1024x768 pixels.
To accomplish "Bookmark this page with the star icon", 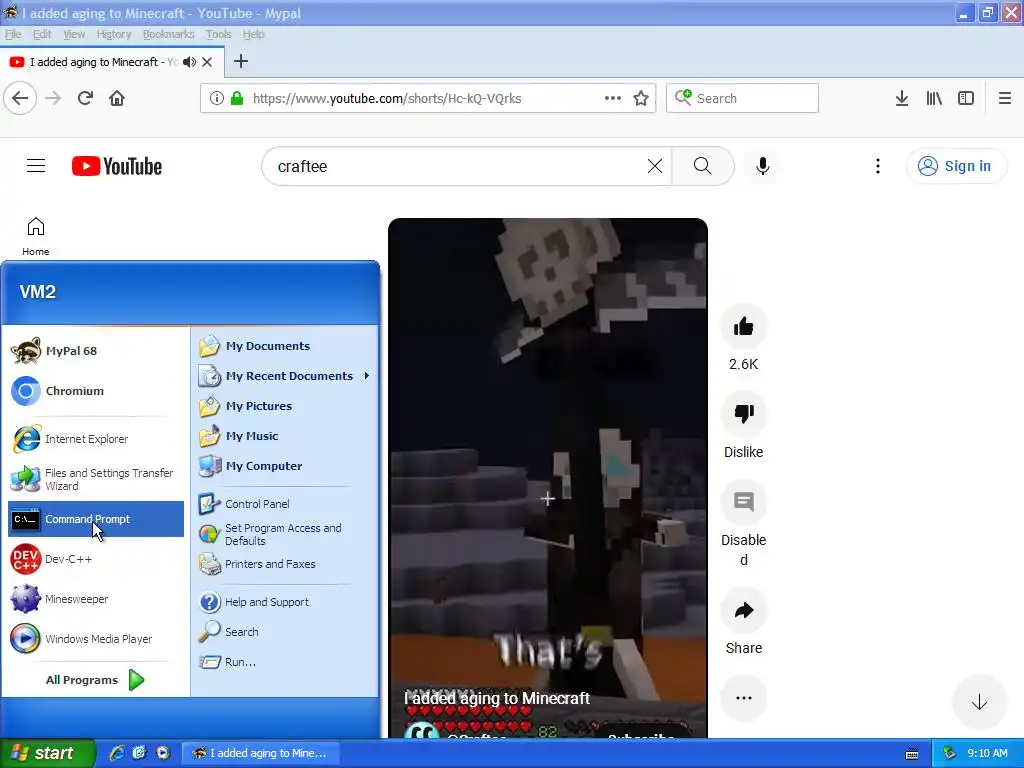I will click(x=641, y=99).
